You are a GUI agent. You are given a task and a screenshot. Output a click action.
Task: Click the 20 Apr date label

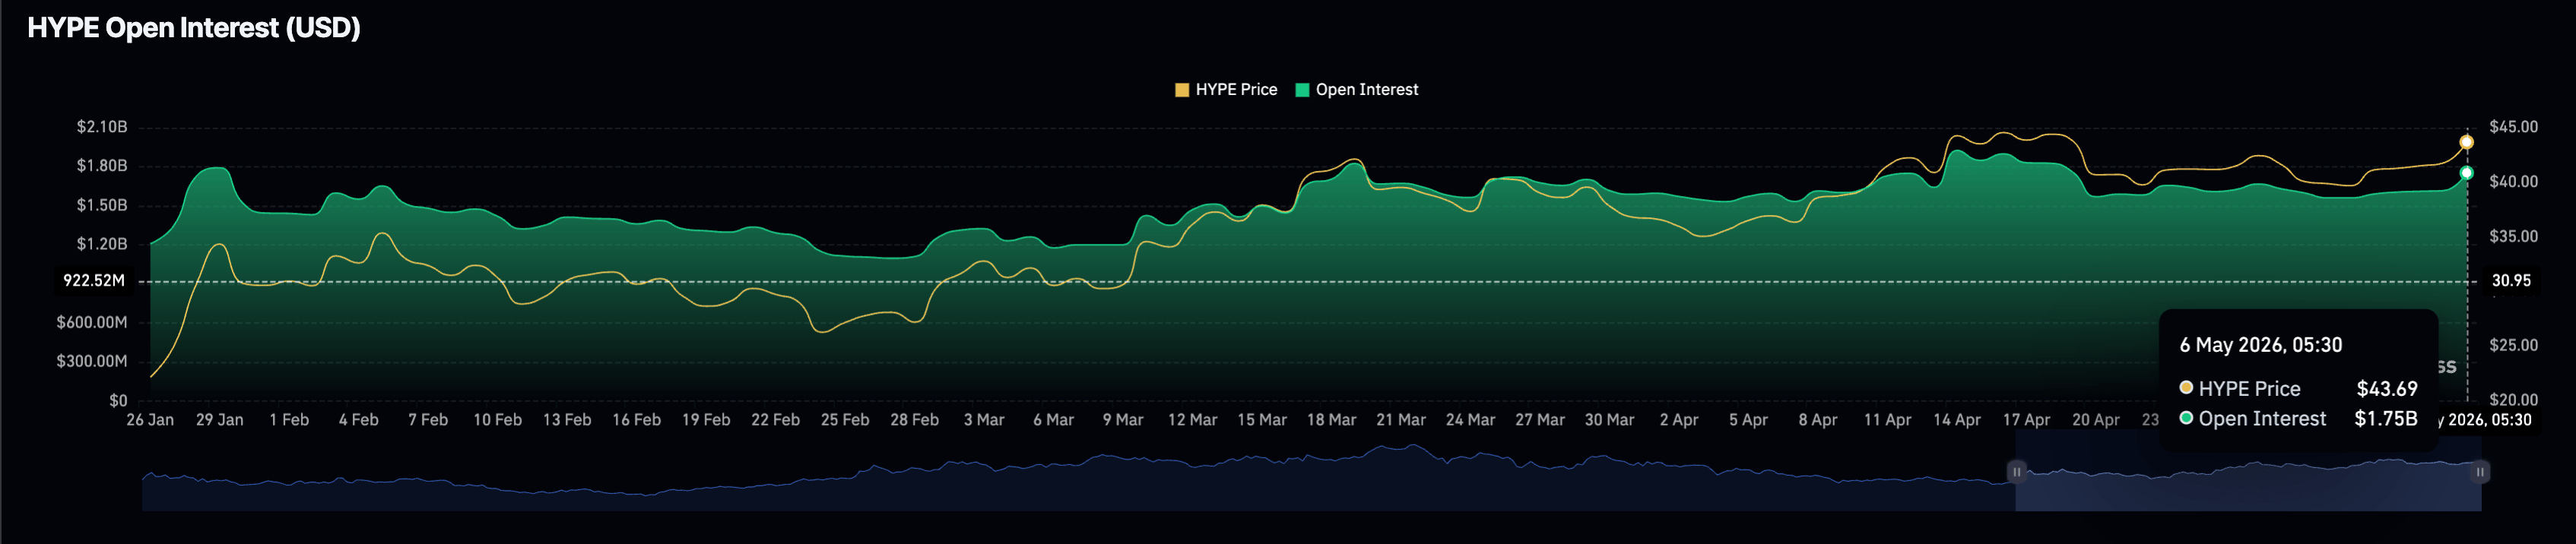tap(2096, 420)
